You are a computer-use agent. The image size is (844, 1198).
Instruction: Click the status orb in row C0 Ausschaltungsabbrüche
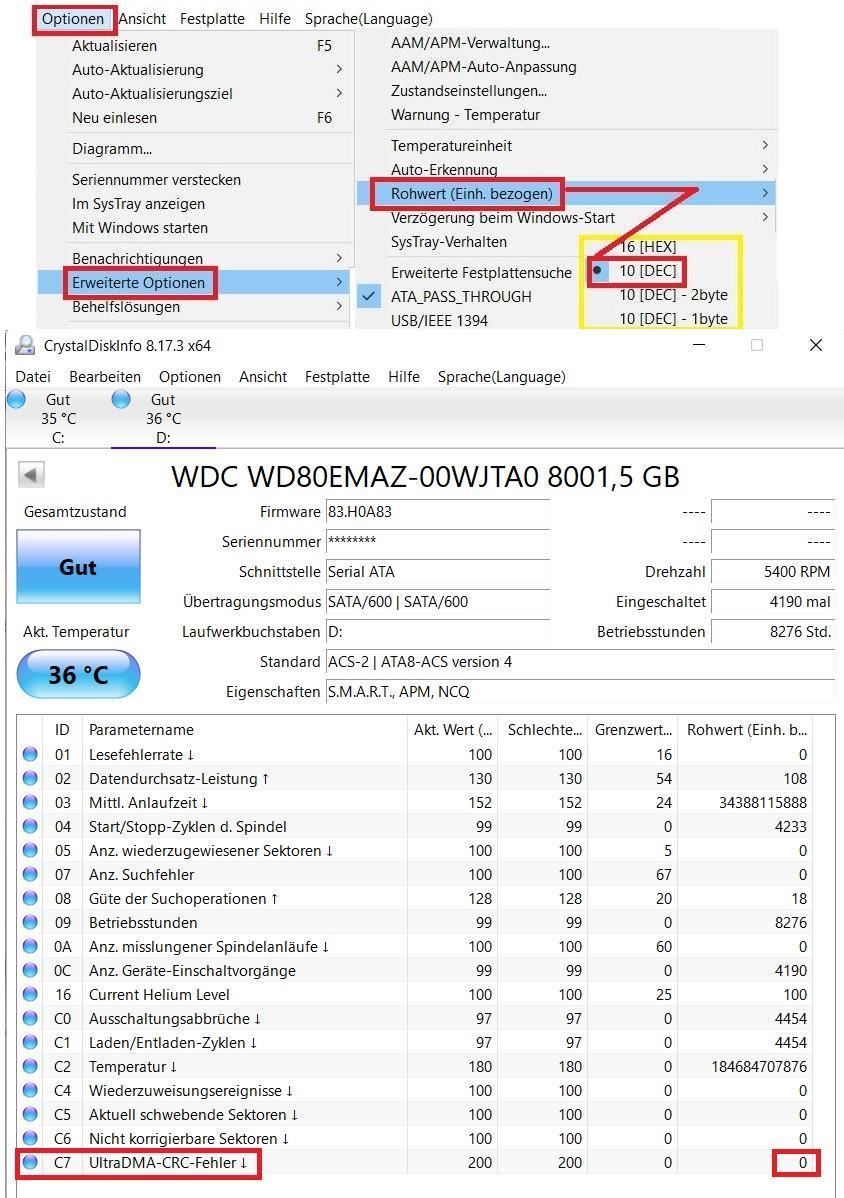pyautogui.click(x=30, y=1018)
